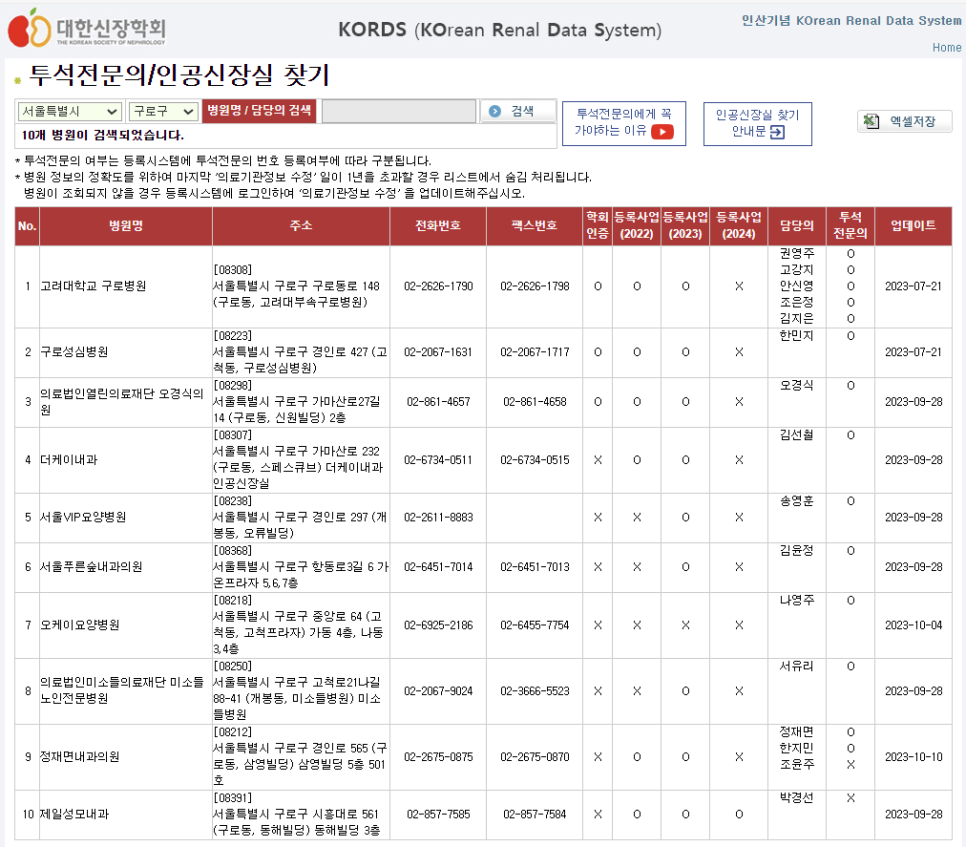Click the 인산기념 KOrean Renal Data System link

click(x=851, y=20)
